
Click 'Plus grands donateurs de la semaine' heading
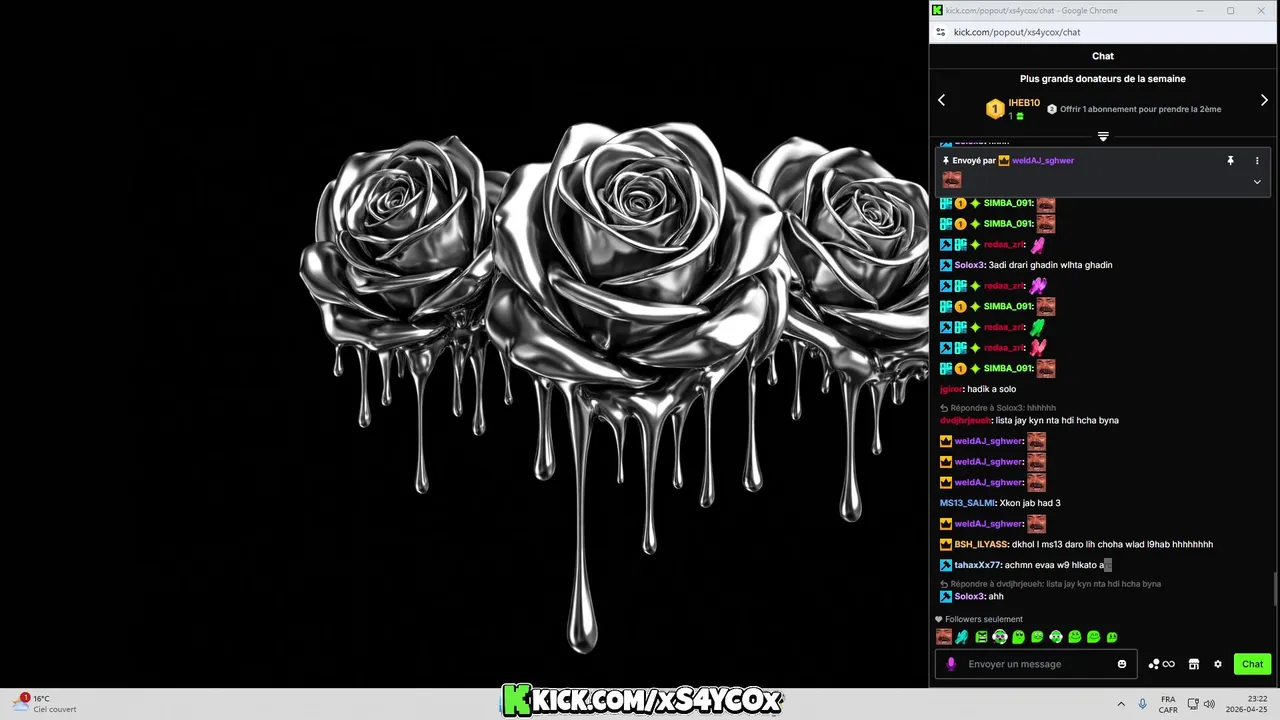point(1103,79)
